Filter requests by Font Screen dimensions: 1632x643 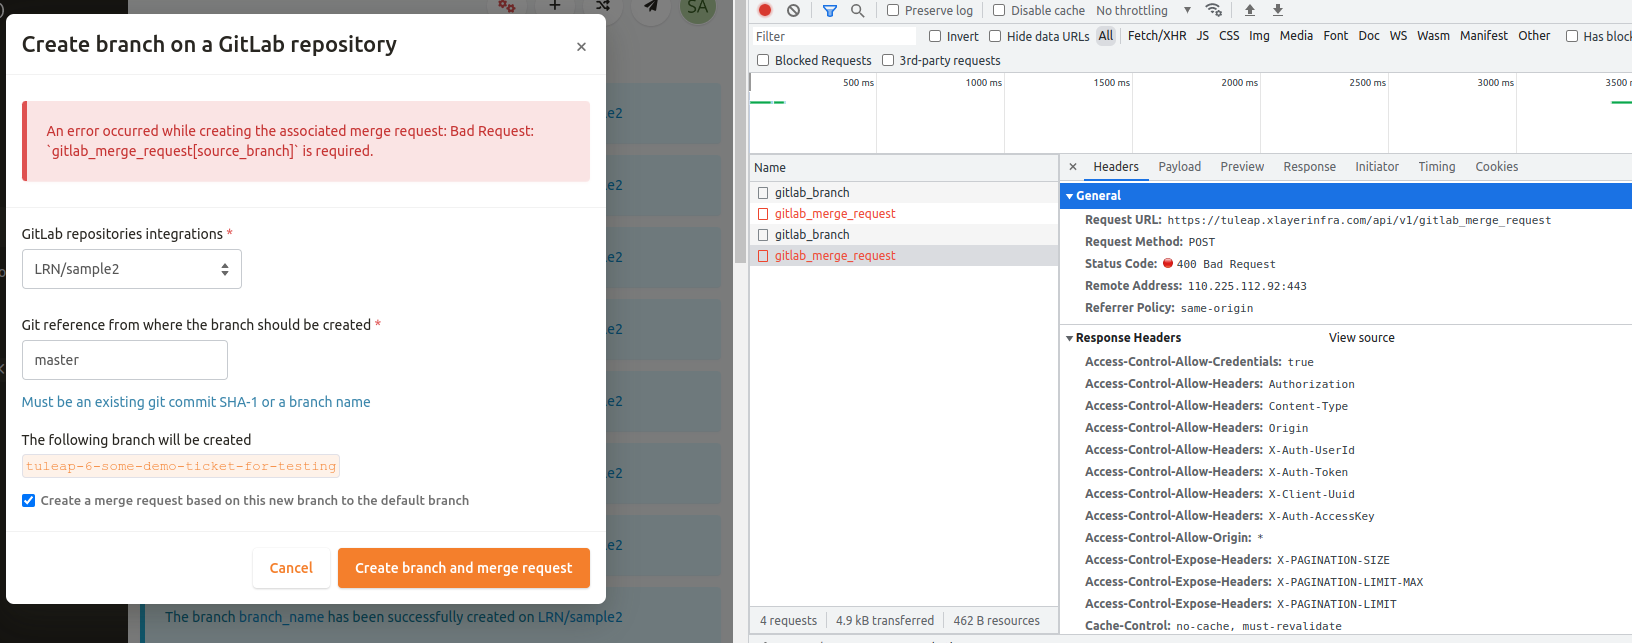click(x=1336, y=36)
